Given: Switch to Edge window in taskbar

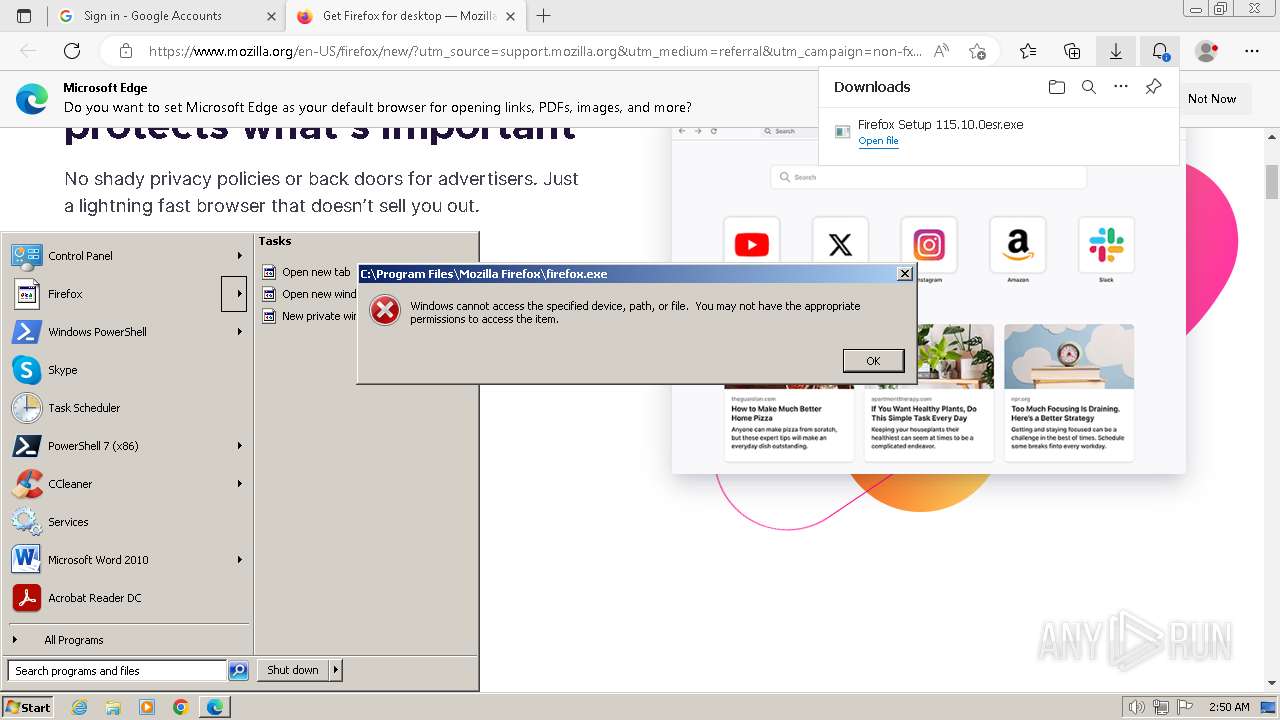Looking at the screenshot, I should 214,707.
